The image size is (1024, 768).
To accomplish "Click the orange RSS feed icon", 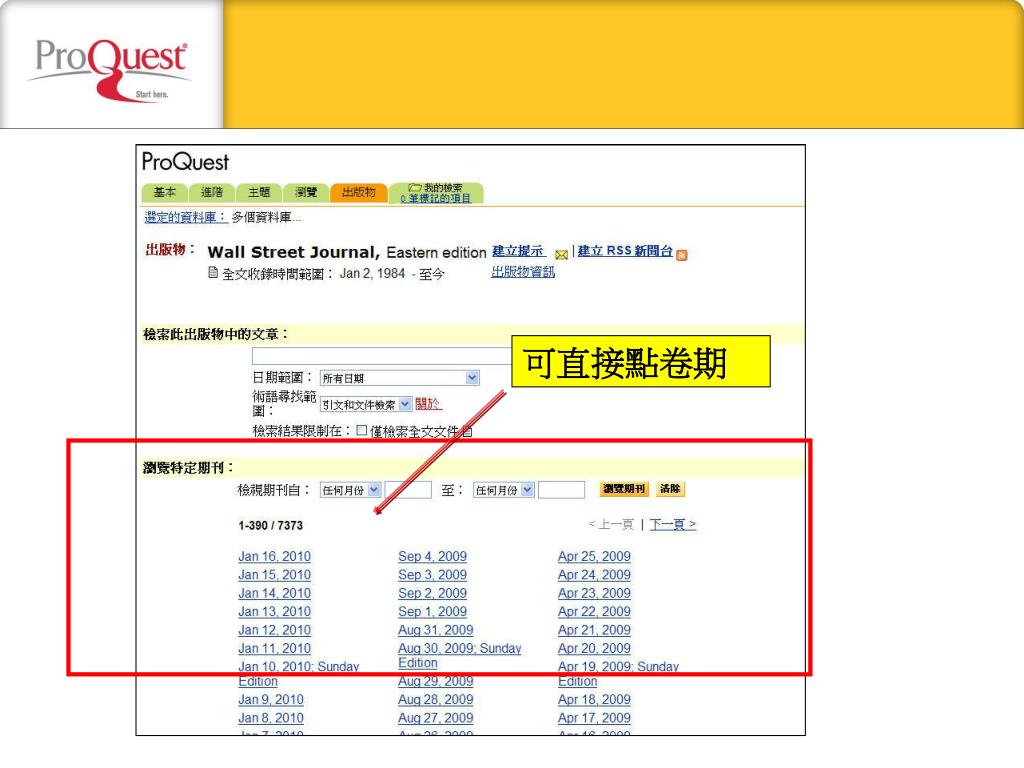I will [682, 255].
